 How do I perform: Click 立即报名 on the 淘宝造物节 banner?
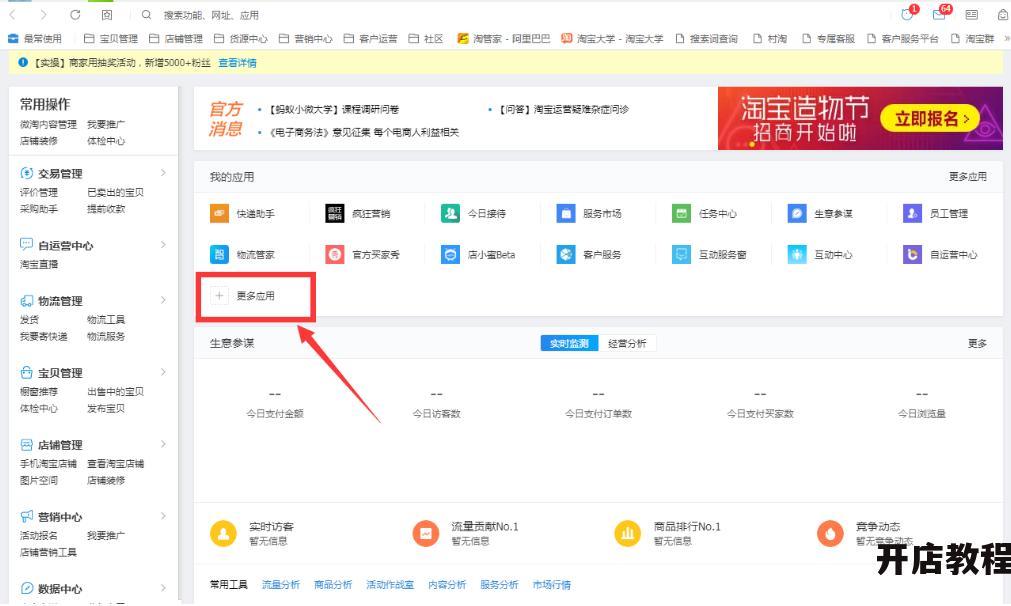click(929, 119)
